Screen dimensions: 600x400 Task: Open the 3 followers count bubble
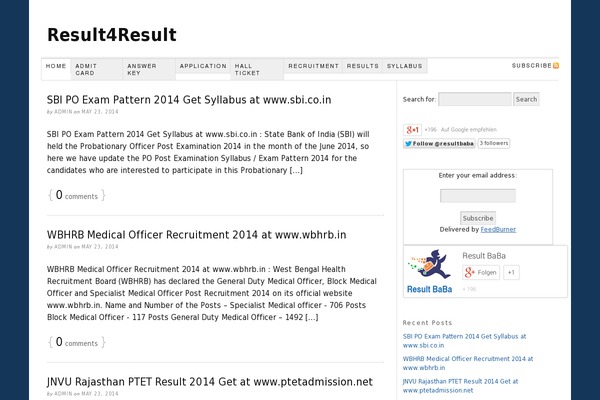point(494,143)
